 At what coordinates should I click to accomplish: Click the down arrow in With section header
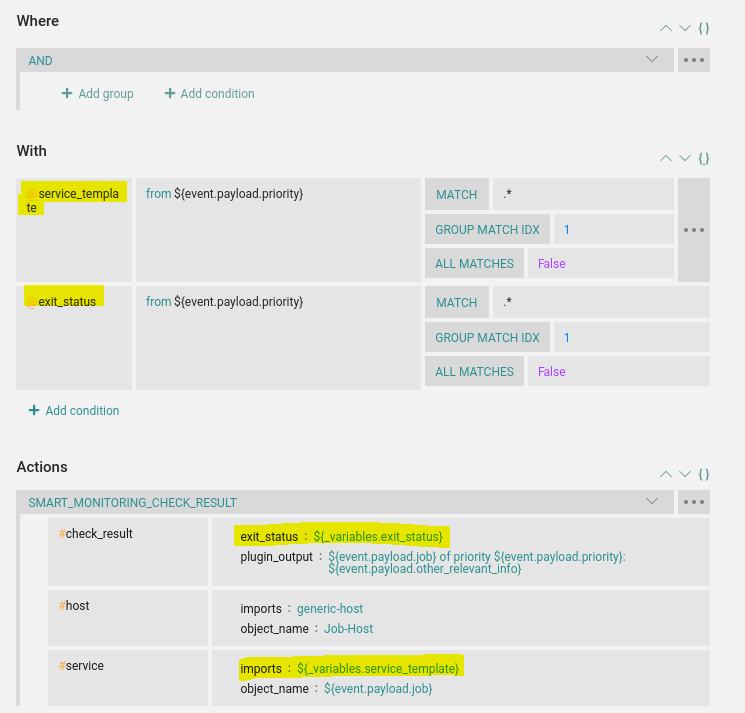685,158
